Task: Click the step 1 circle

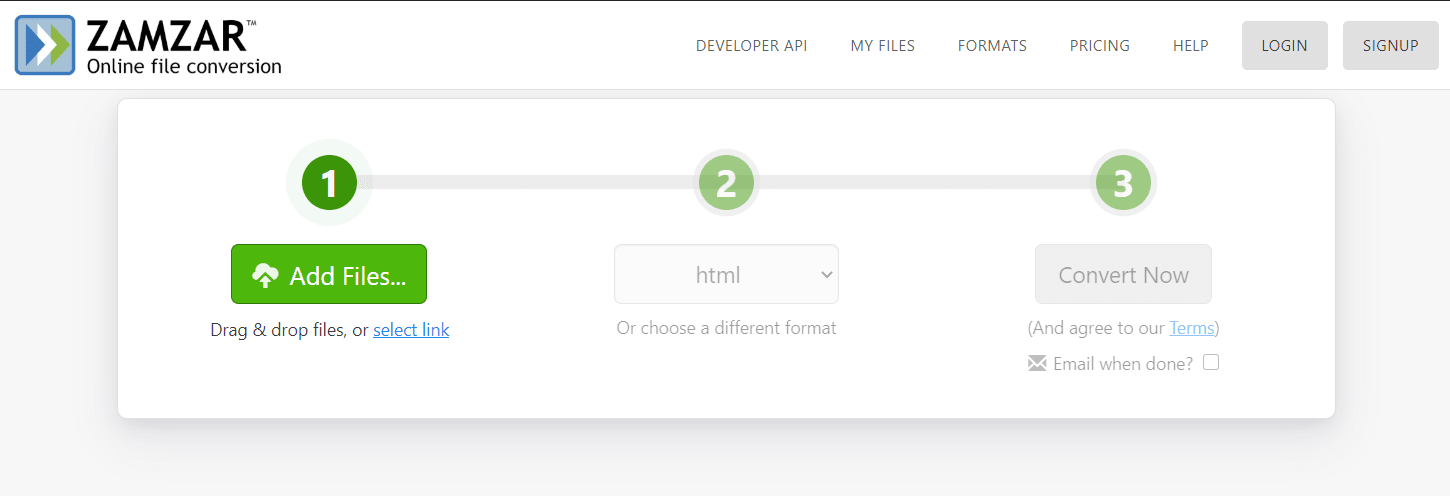Action: (x=329, y=183)
